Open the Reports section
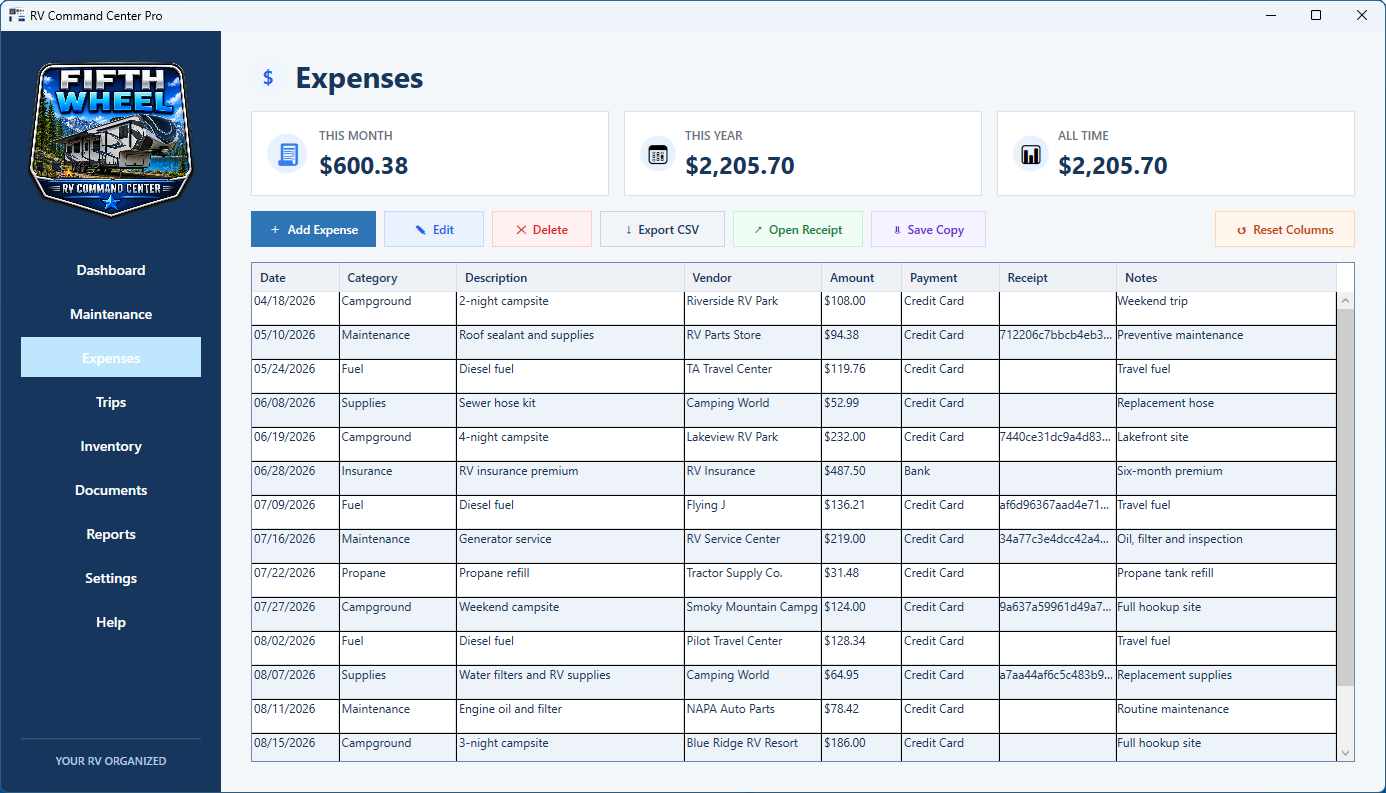Viewport: 1386px width, 793px height. click(x=111, y=534)
